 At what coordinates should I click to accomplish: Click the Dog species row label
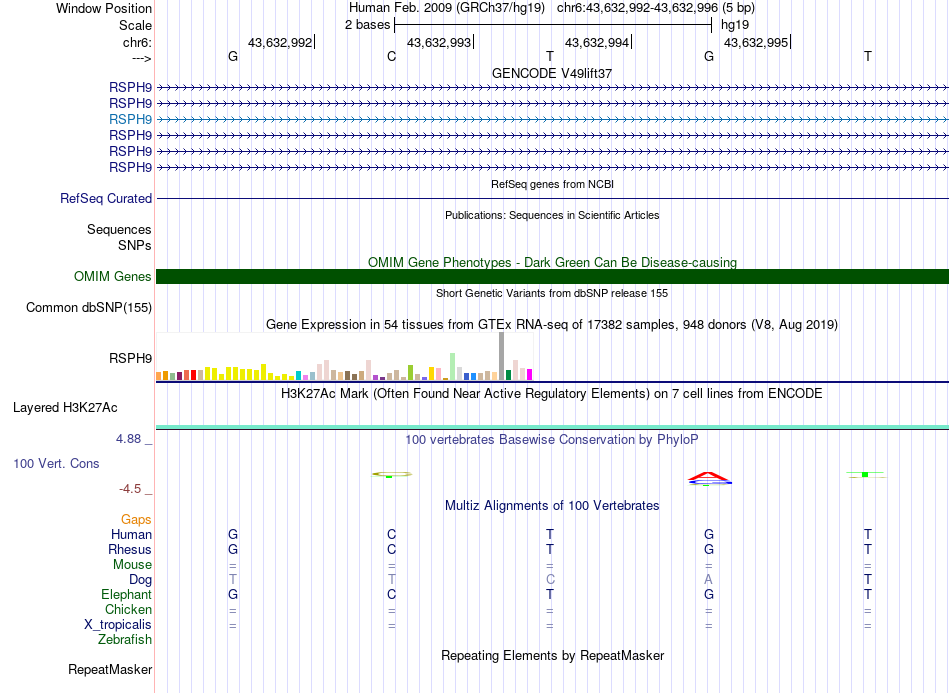(x=141, y=580)
